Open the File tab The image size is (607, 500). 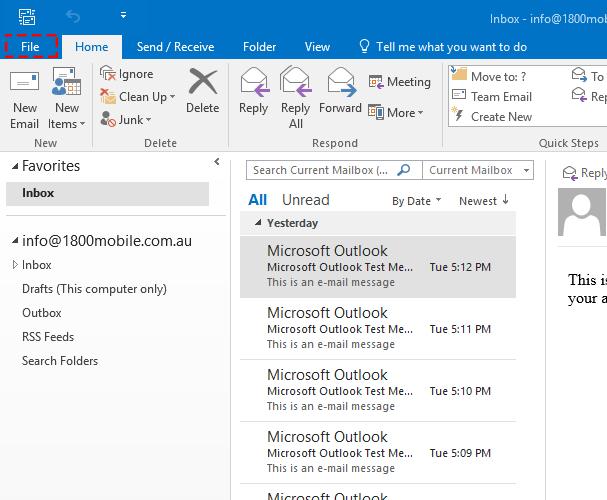tap(30, 47)
